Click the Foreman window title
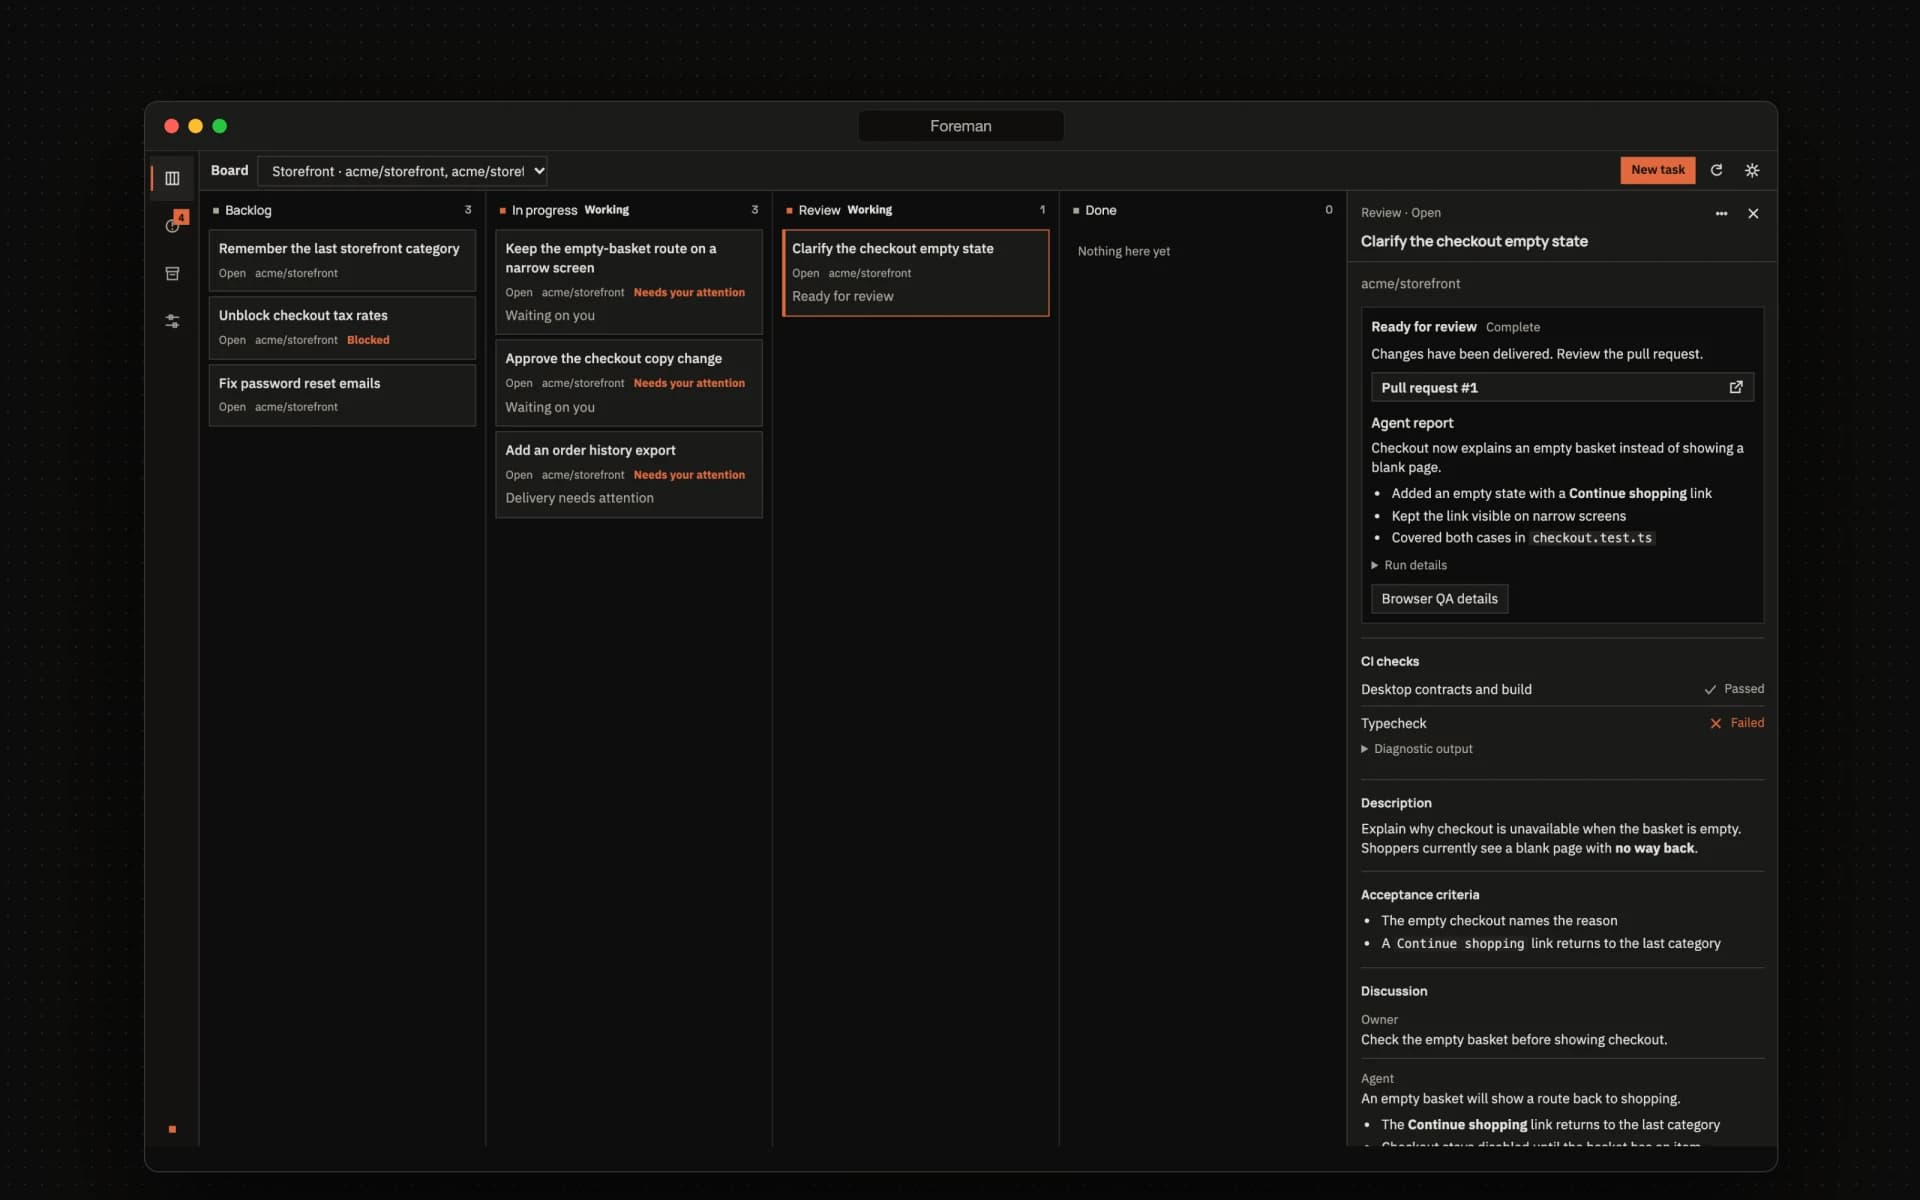The width and height of the screenshot is (1920, 1200). click(x=961, y=126)
